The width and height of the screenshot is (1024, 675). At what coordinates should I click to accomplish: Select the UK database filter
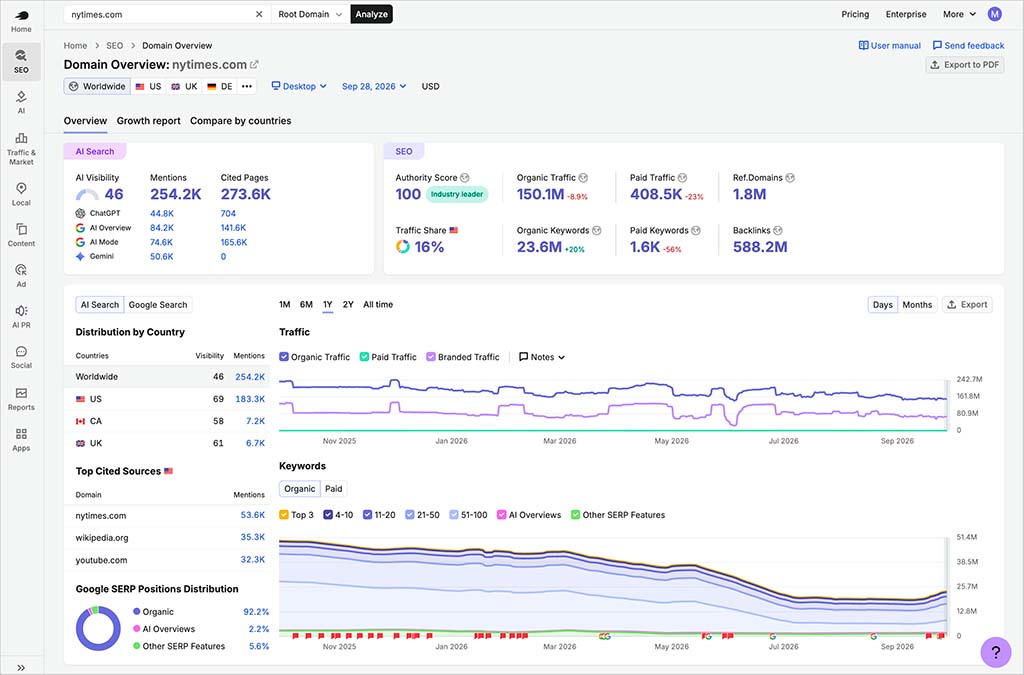click(184, 86)
